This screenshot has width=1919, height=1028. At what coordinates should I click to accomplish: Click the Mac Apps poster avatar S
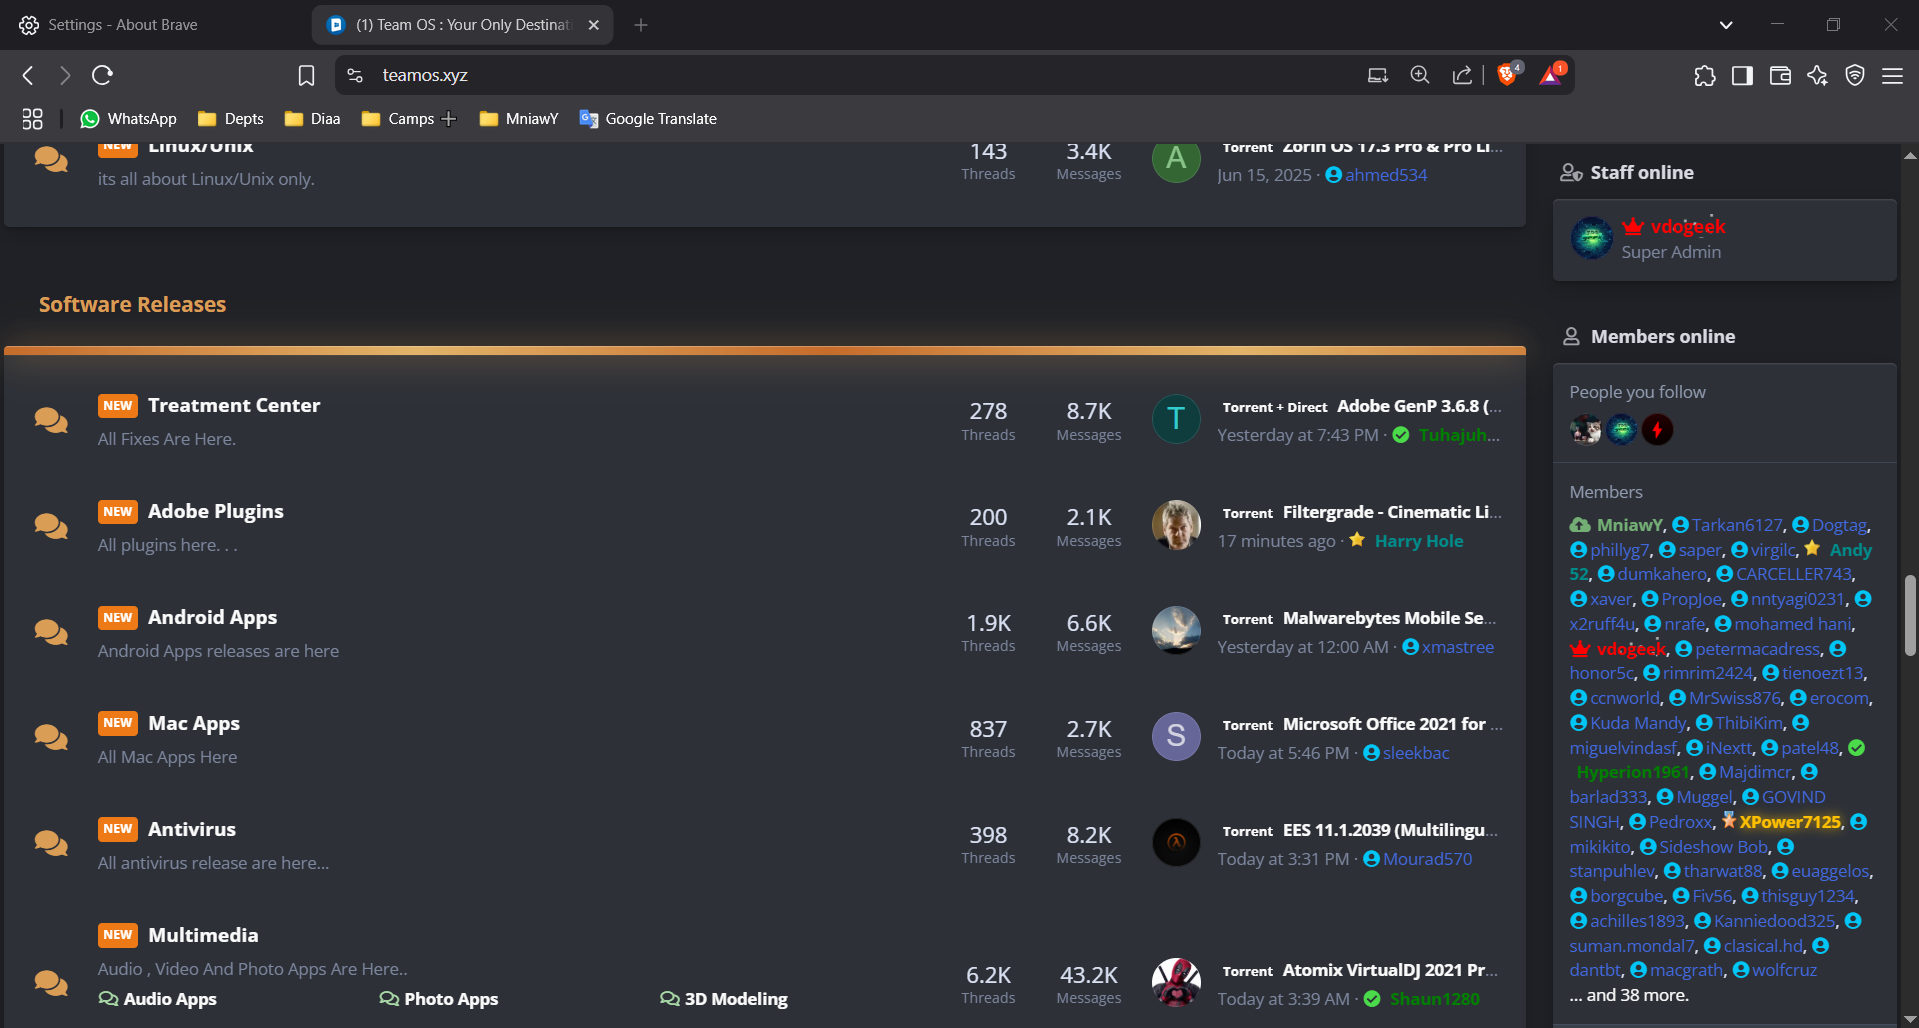tap(1176, 736)
